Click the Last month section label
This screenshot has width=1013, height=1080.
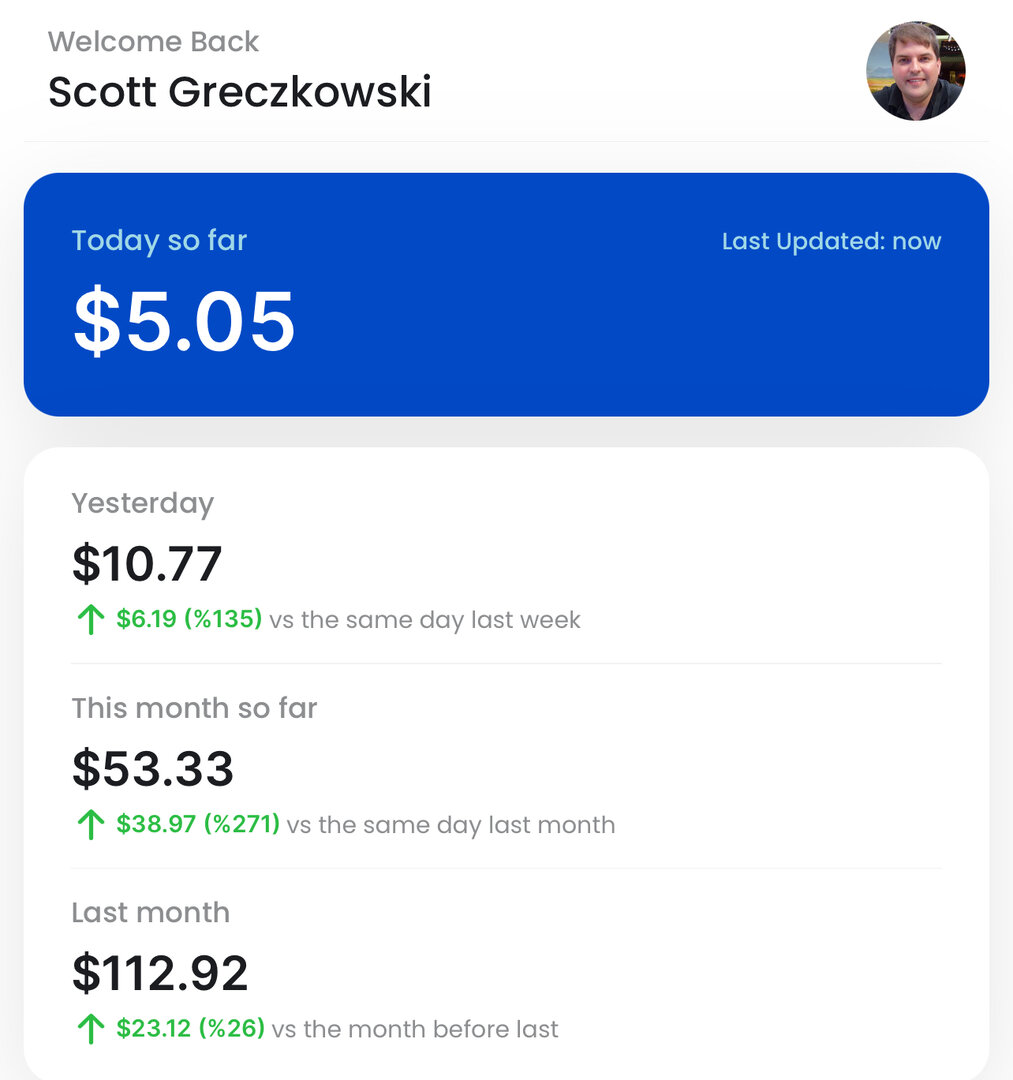(x=151, y=913)
